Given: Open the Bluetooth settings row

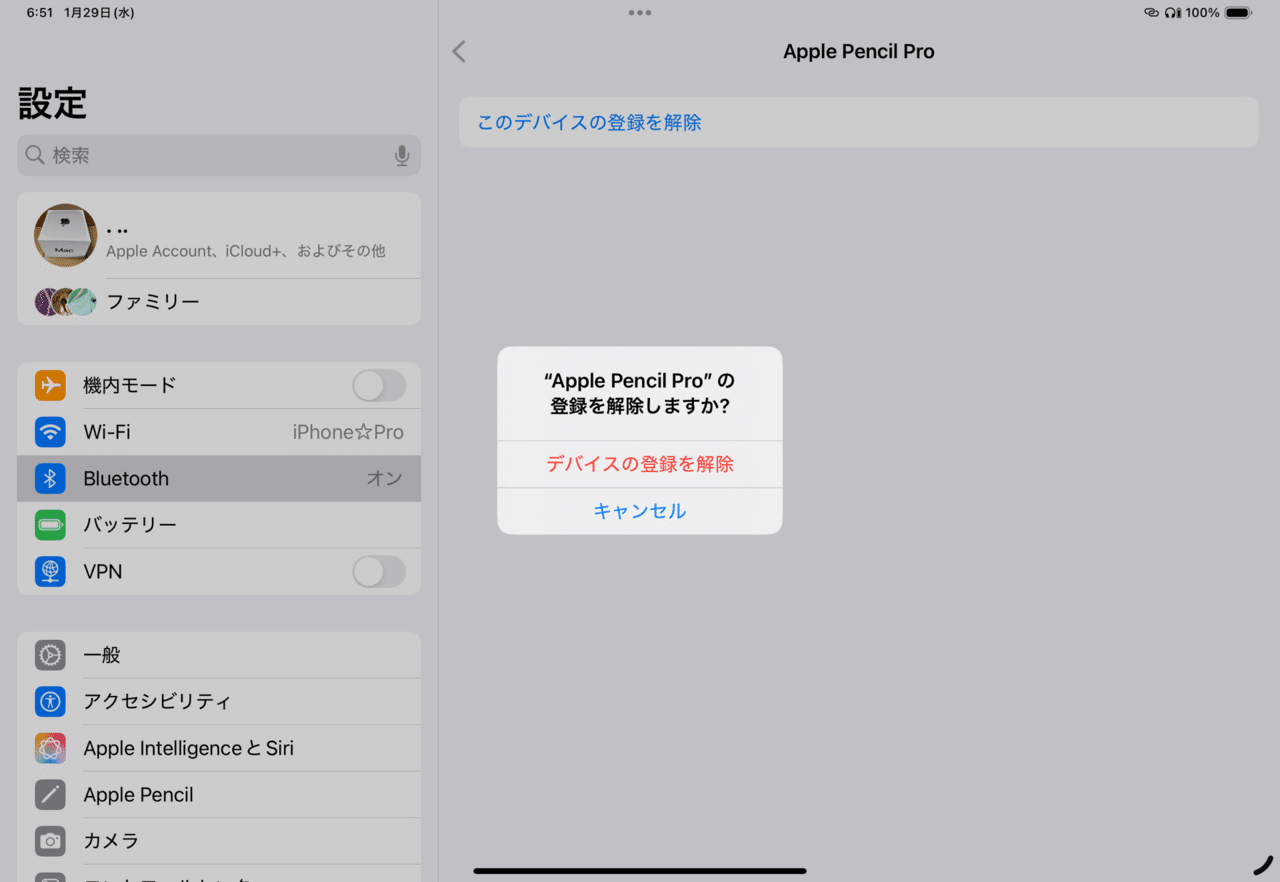Looking at the screenshot, I should pos(219,479).
